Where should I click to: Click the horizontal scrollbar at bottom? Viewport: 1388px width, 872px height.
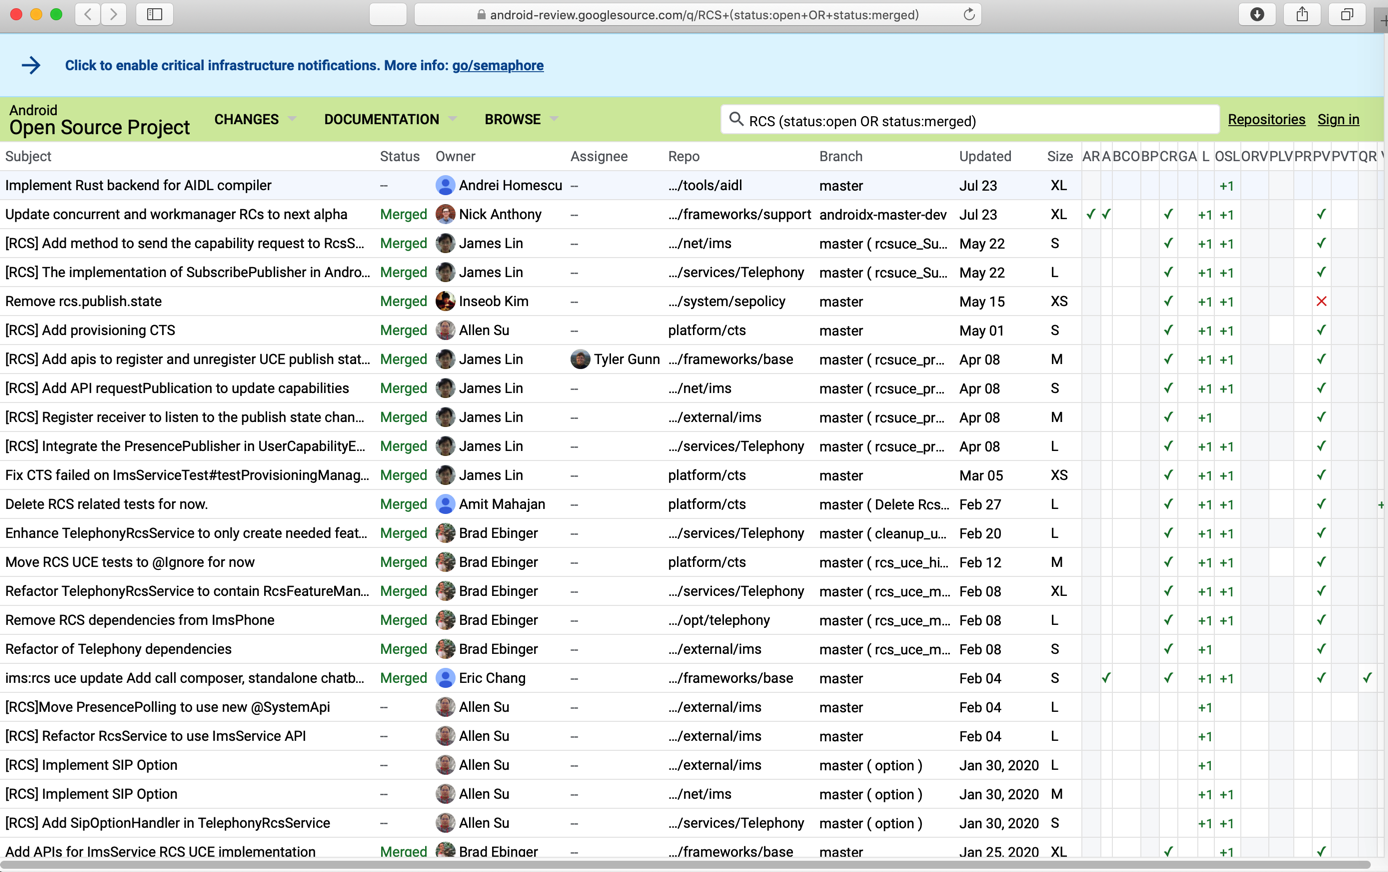(685, 865)
